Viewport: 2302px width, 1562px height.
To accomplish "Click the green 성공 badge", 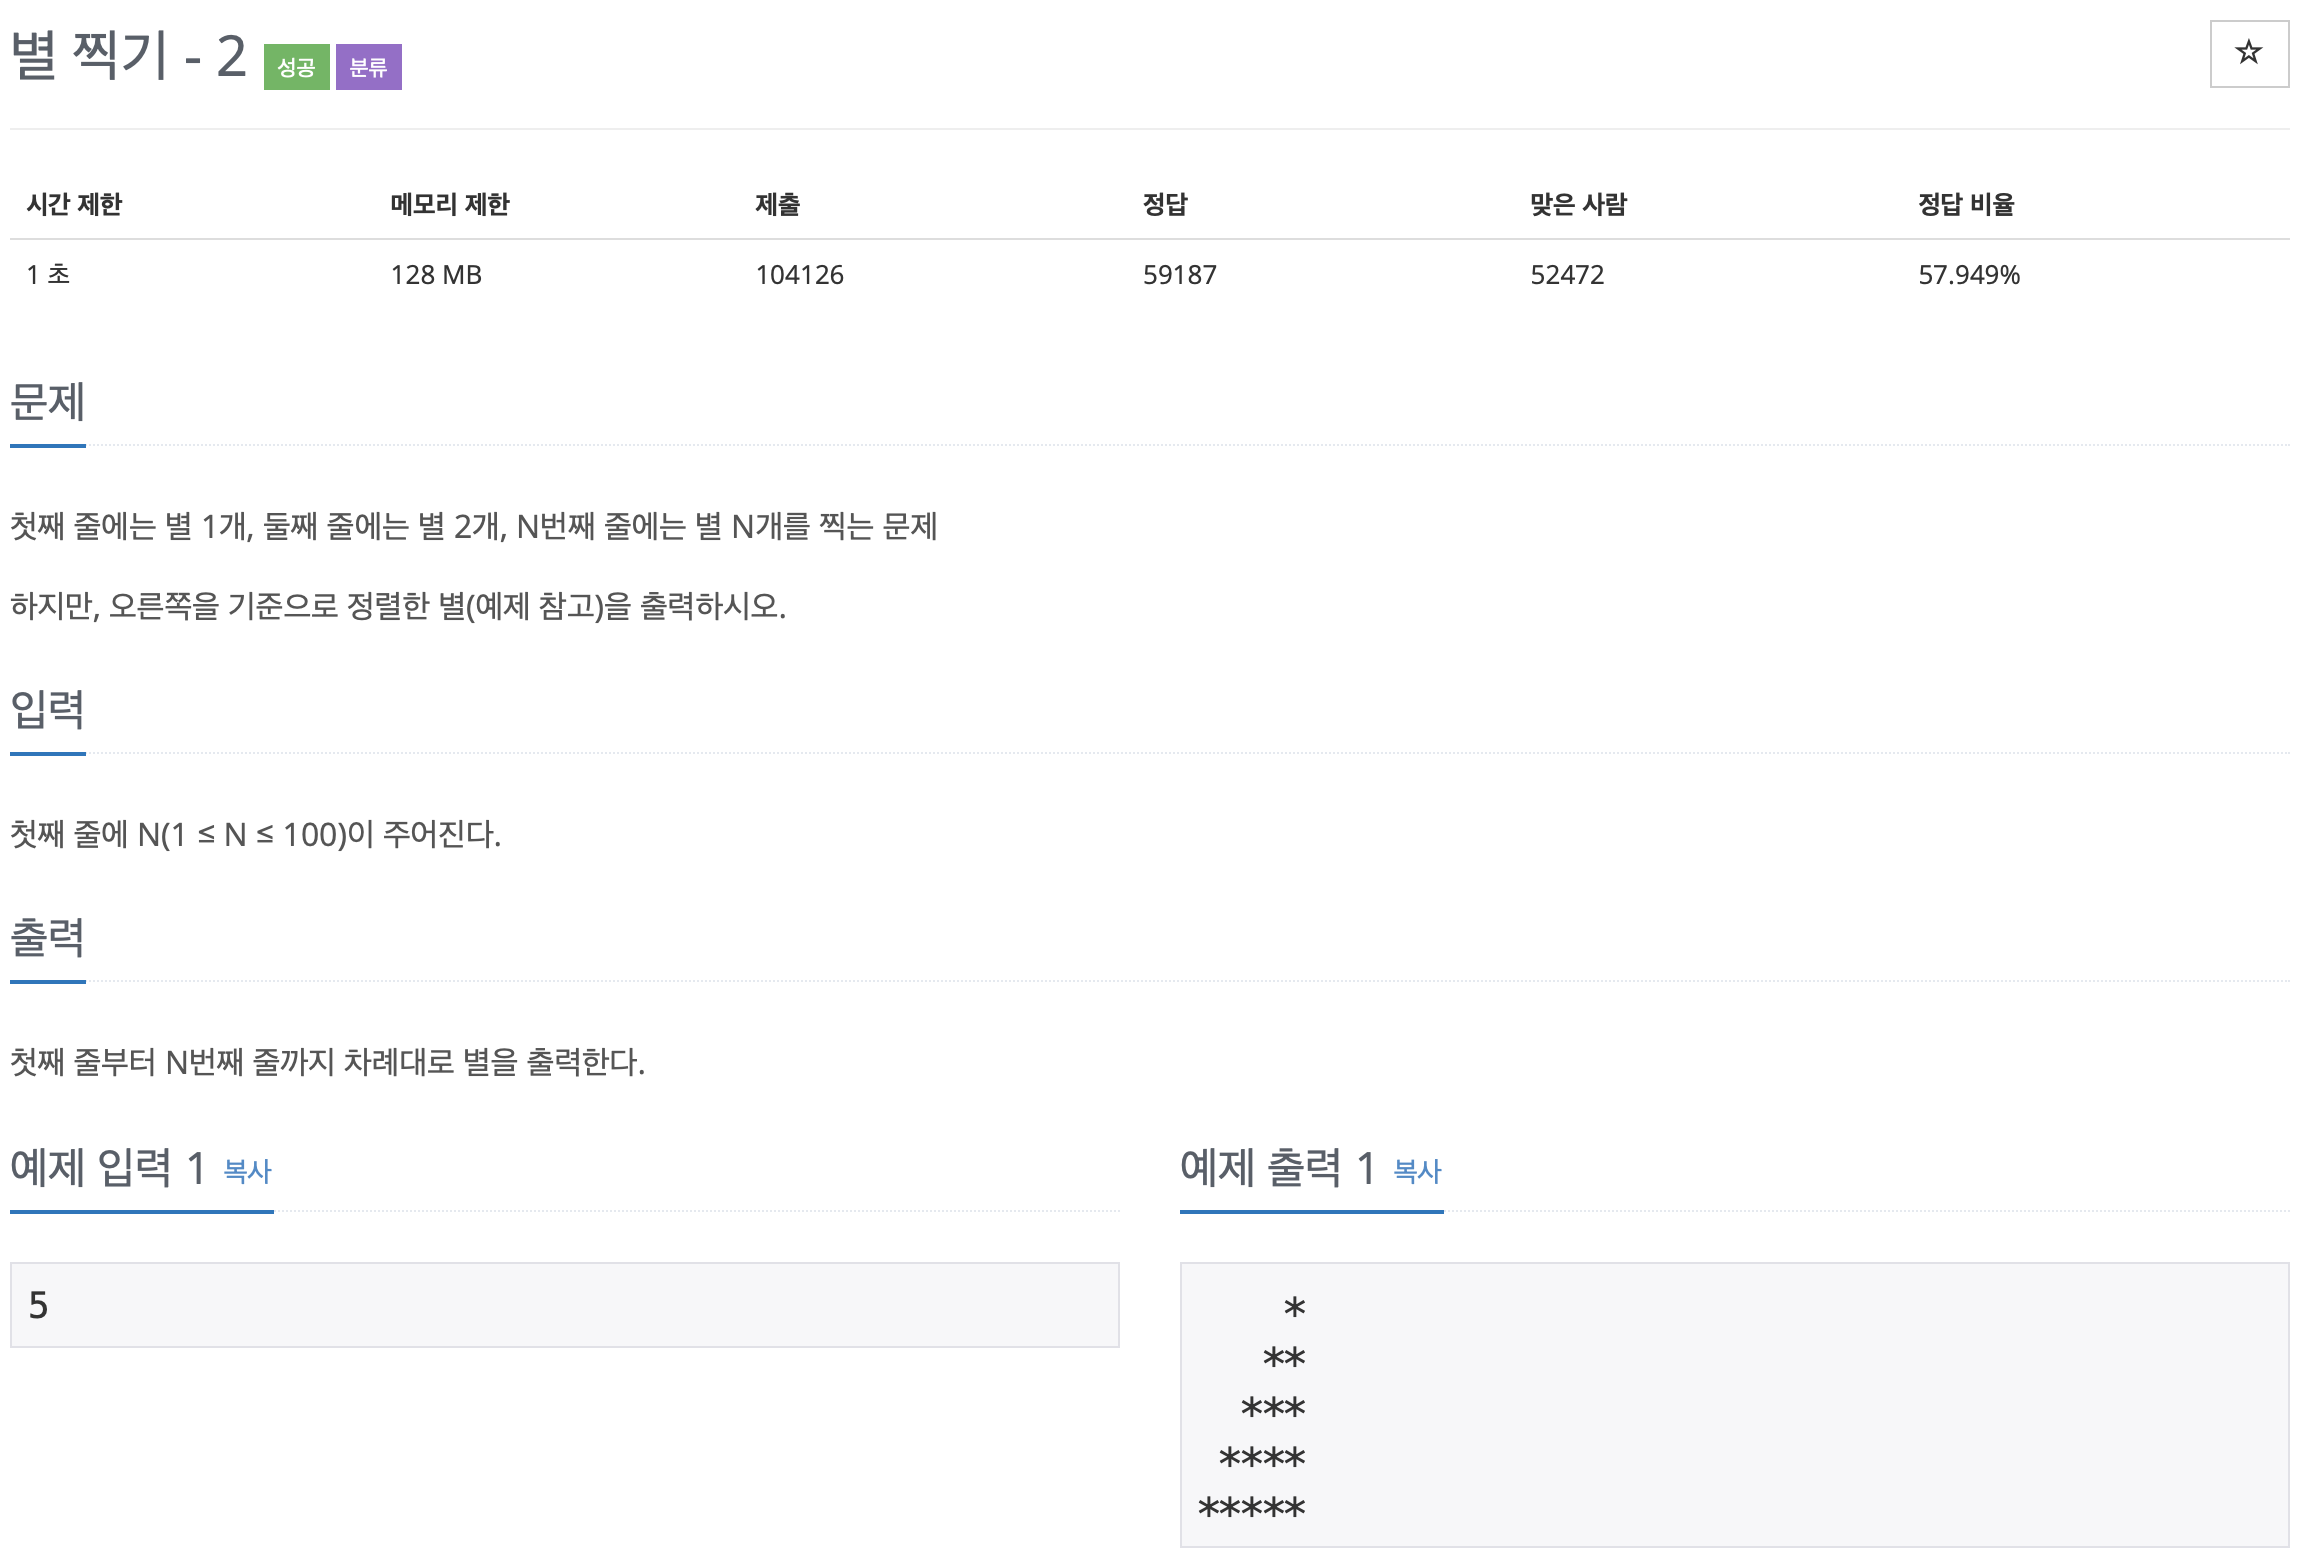I will pos(296,67).
